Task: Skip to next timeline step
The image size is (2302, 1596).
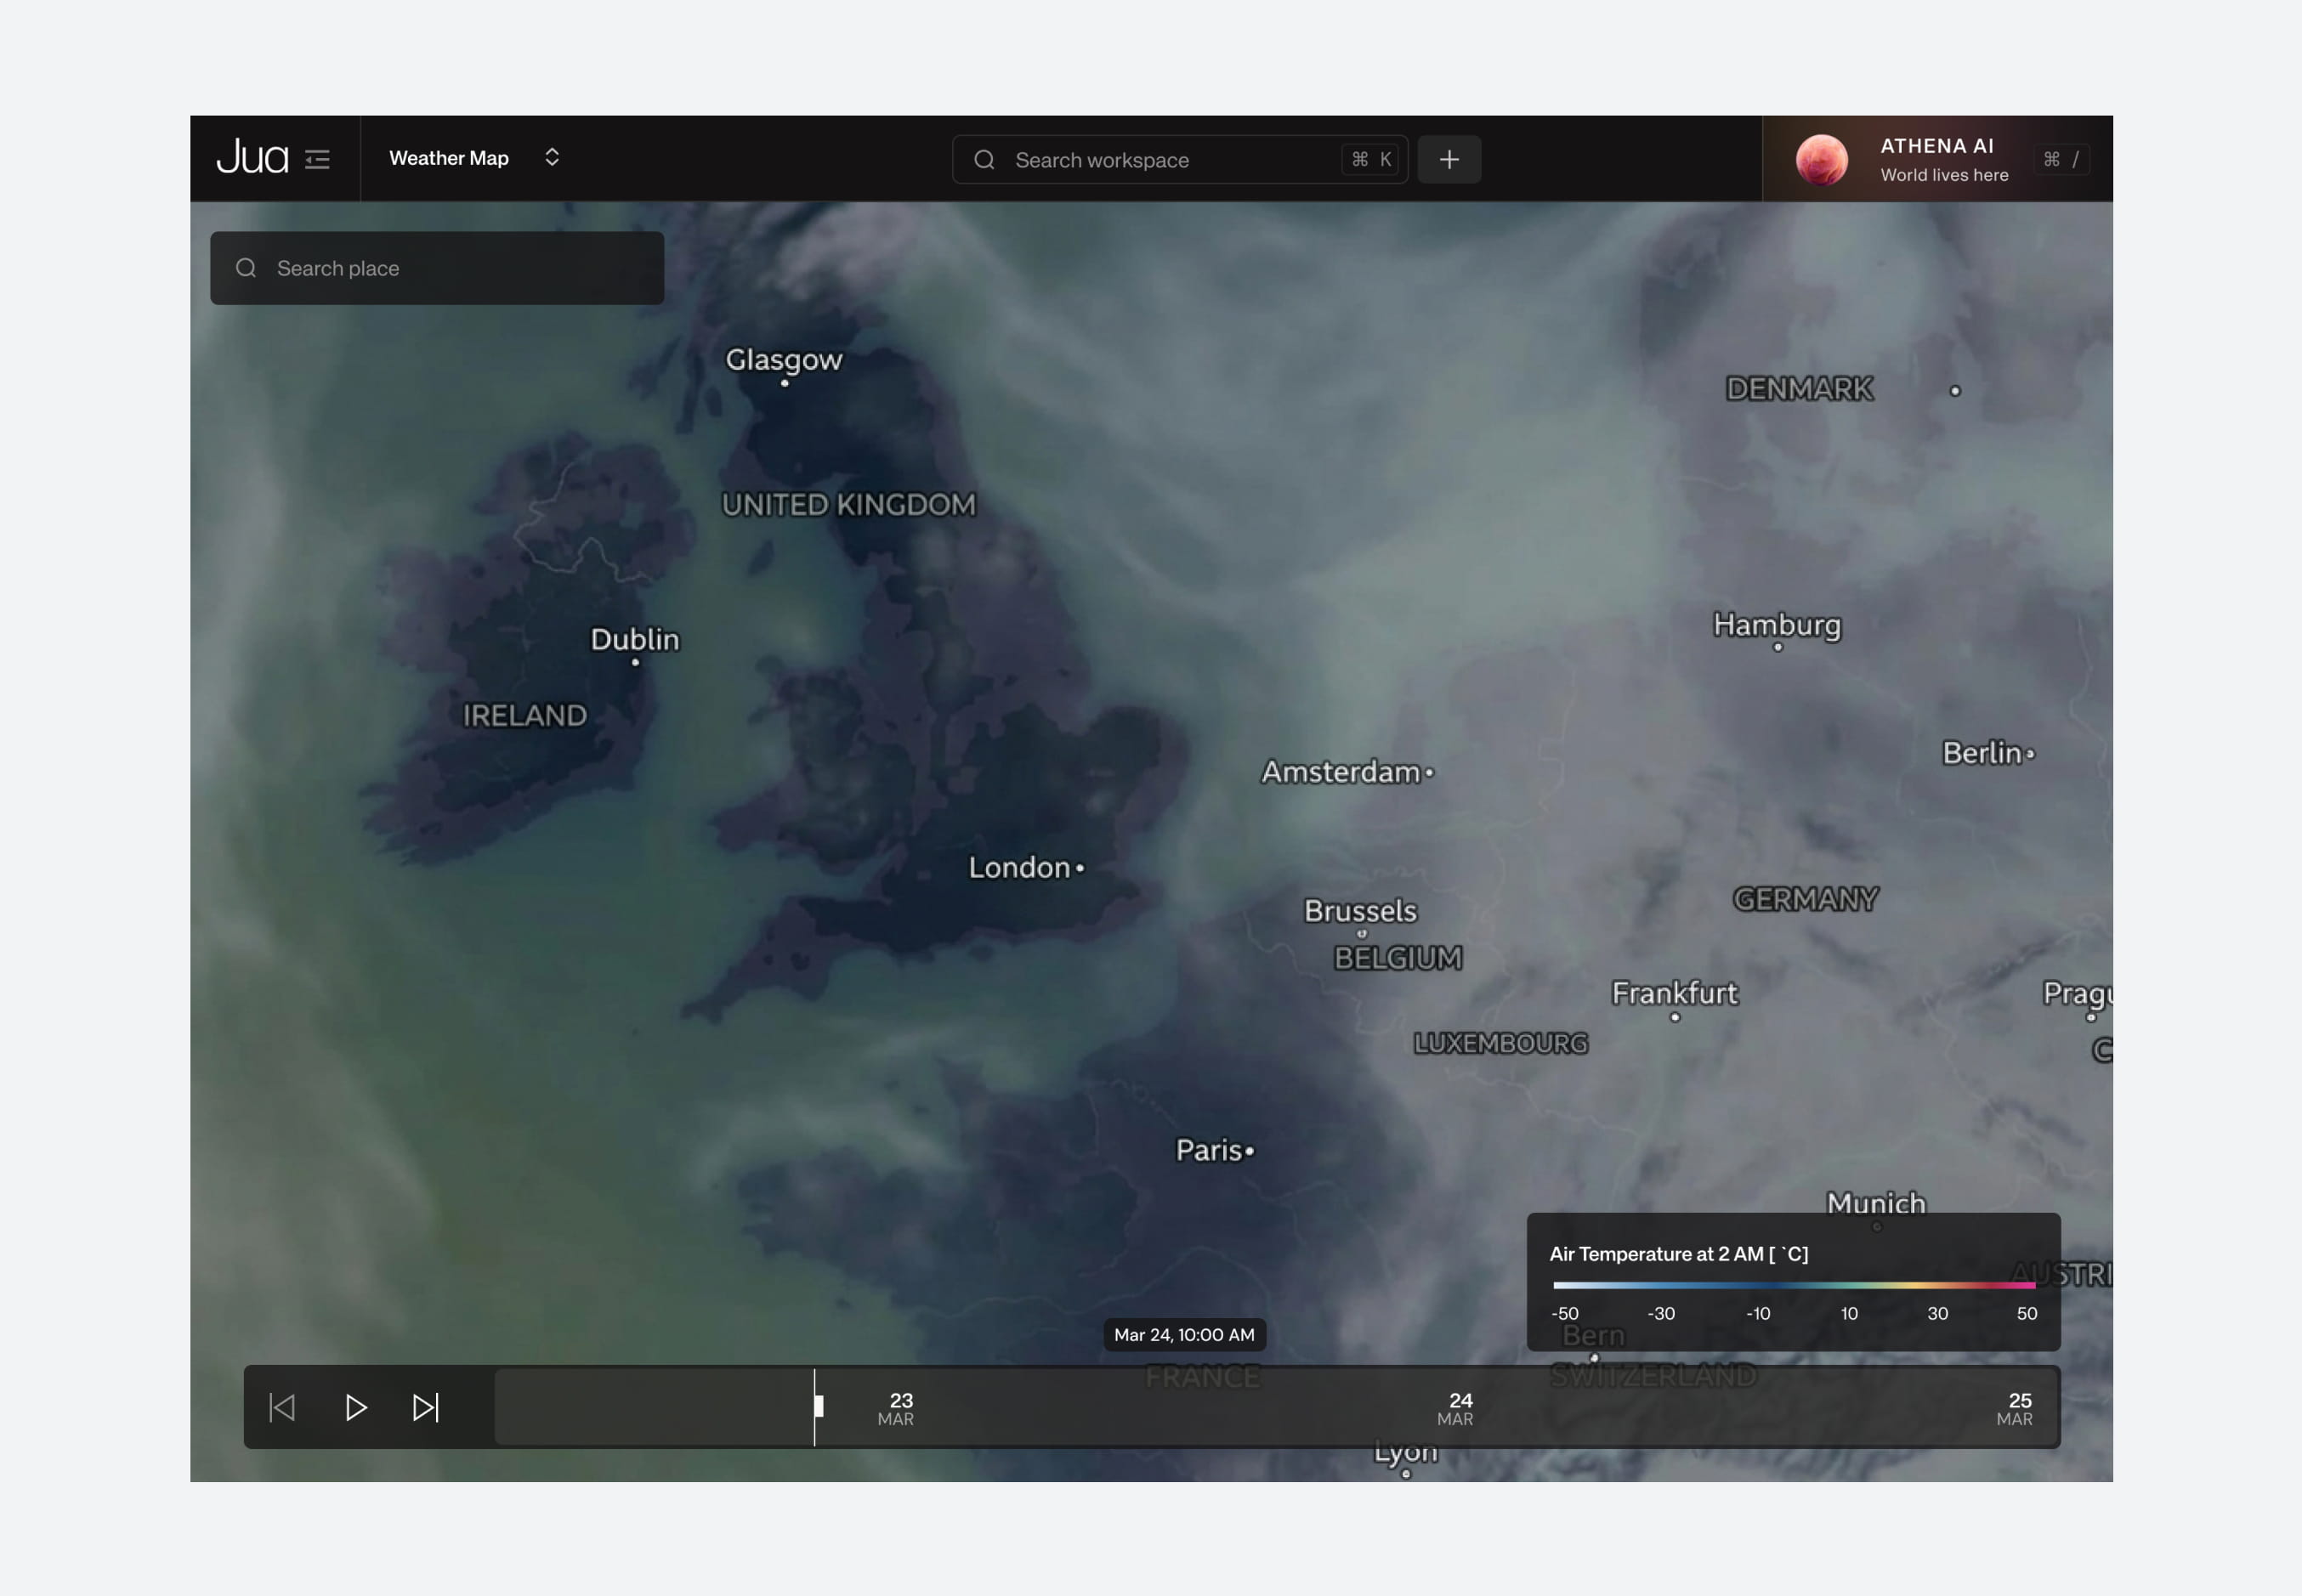Action: point(426,1408)
